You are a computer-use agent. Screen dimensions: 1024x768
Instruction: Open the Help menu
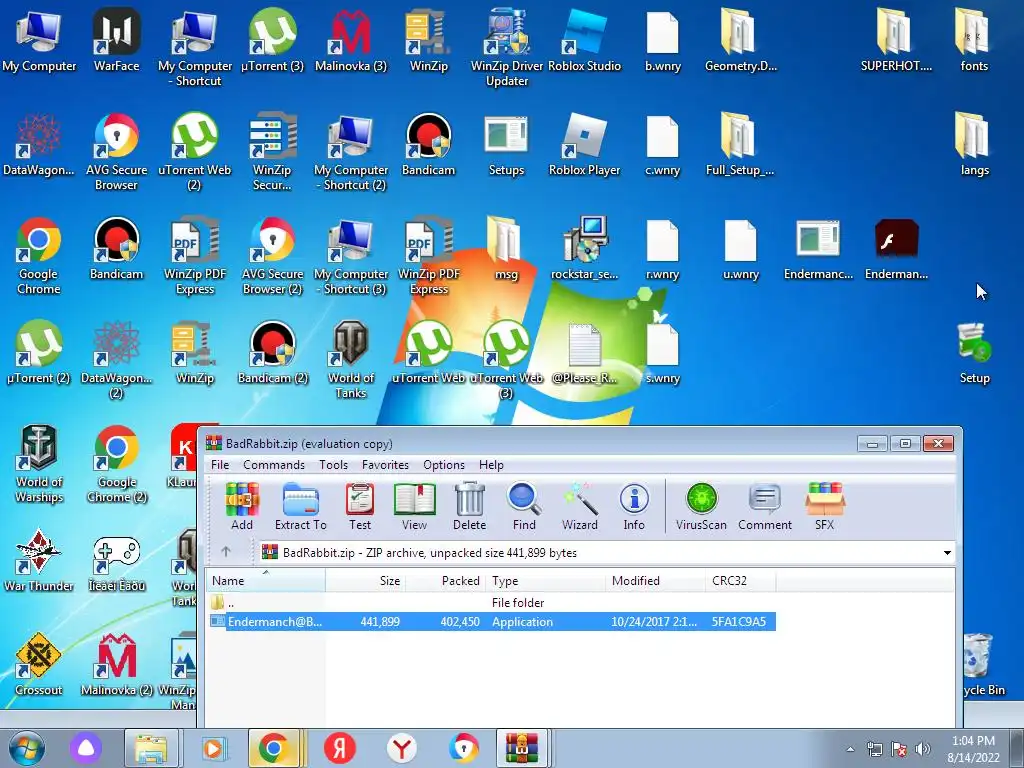[491, 465]
